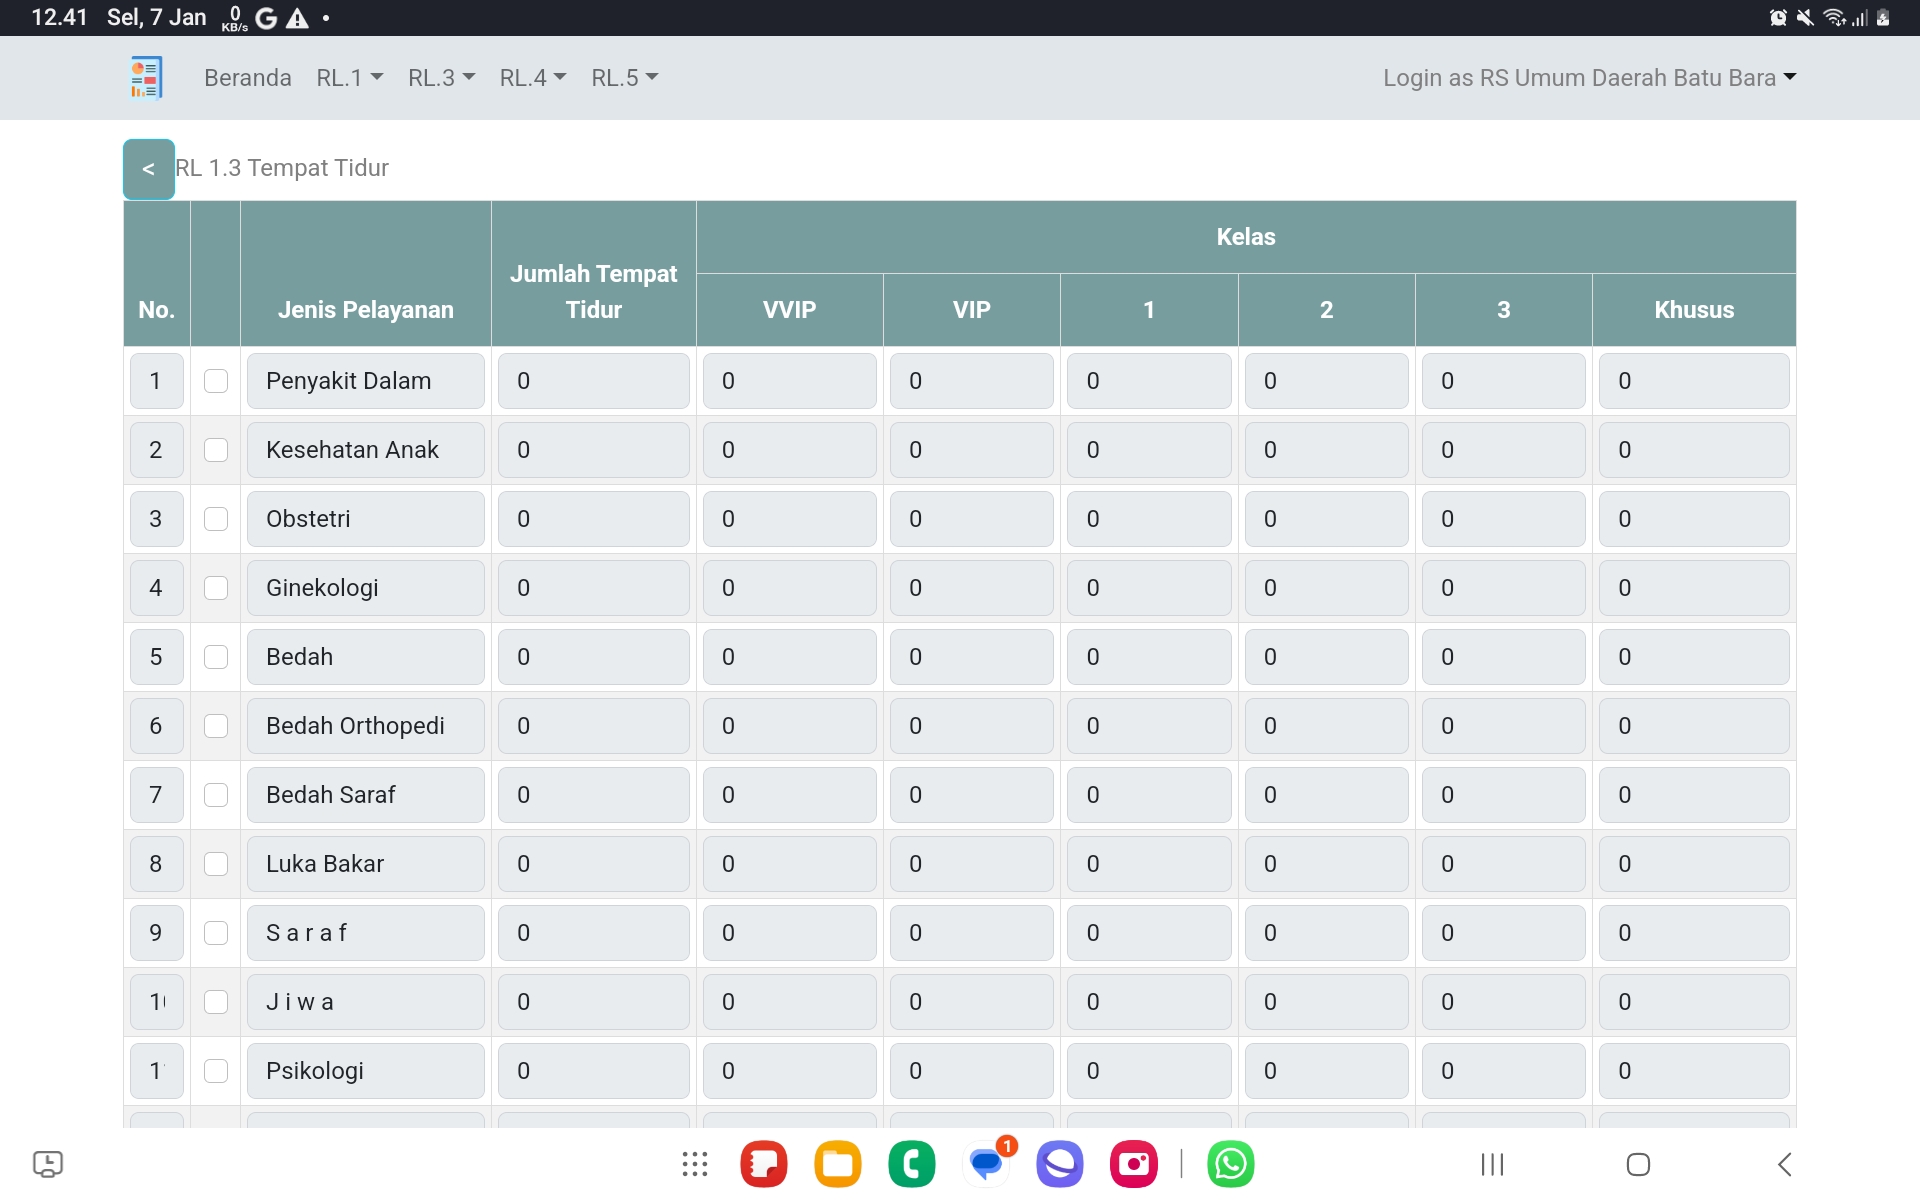Open the orange file manager icon

838,1164
